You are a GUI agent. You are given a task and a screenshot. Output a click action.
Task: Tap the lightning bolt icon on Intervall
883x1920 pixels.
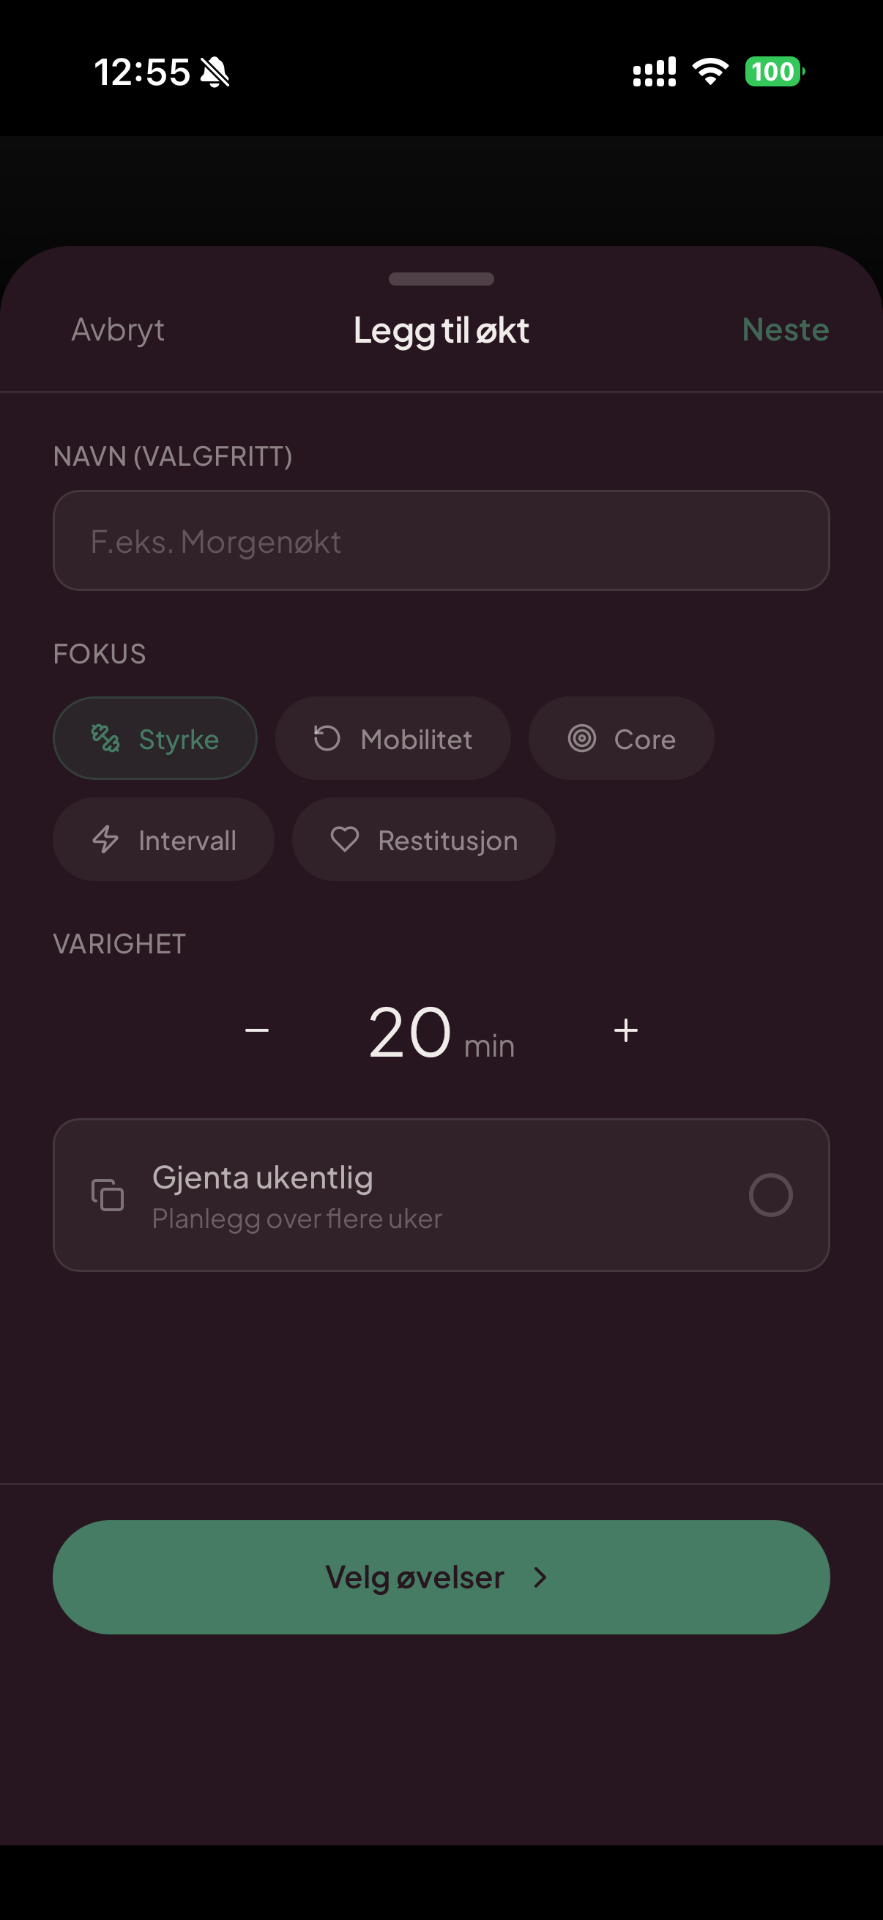click(x=106, y=840)
